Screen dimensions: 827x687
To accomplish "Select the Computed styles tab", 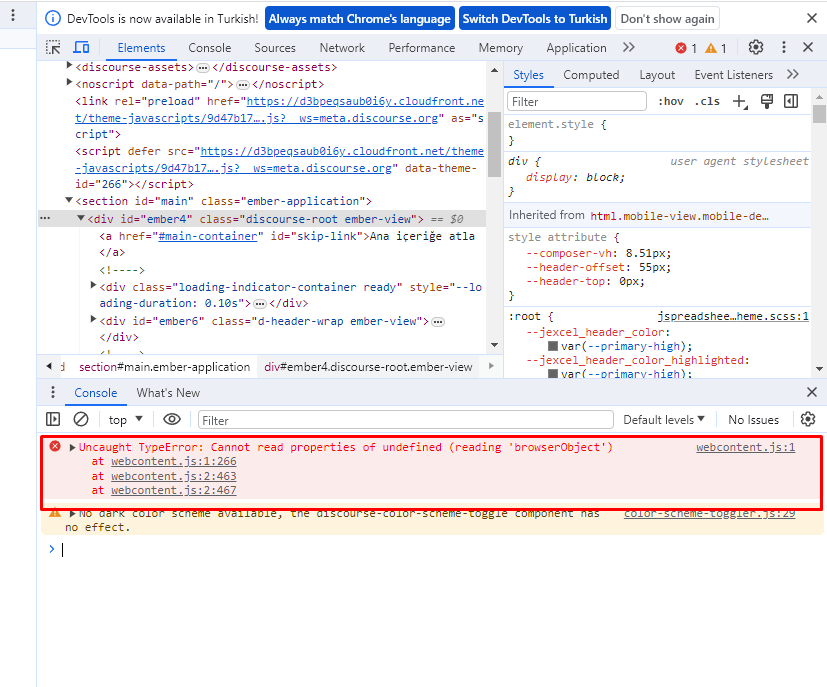I will [x=591, y=75].
